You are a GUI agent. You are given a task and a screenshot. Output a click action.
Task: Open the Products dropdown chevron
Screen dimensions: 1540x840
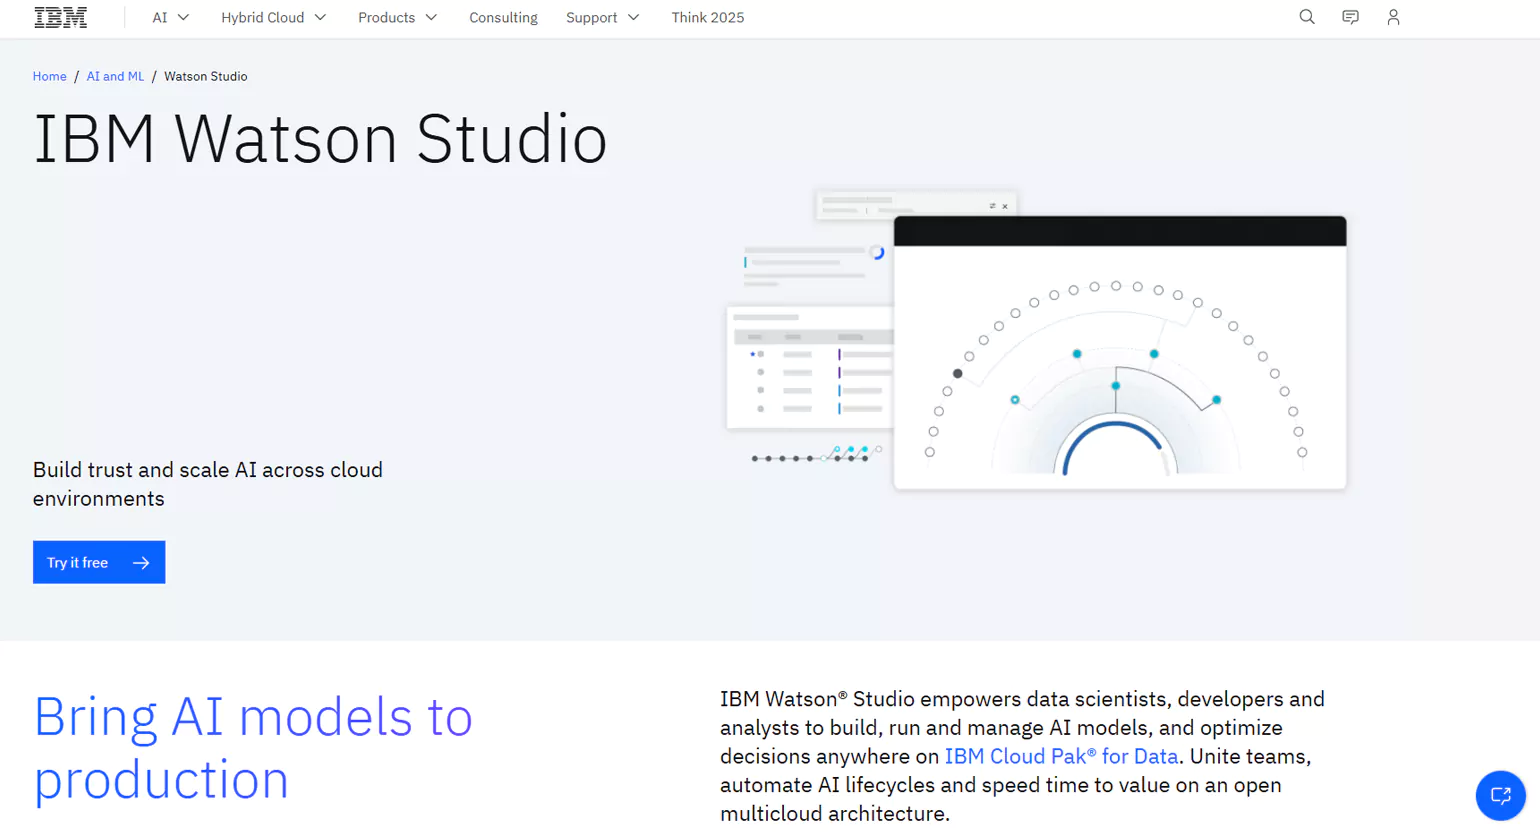pos(430,17)
